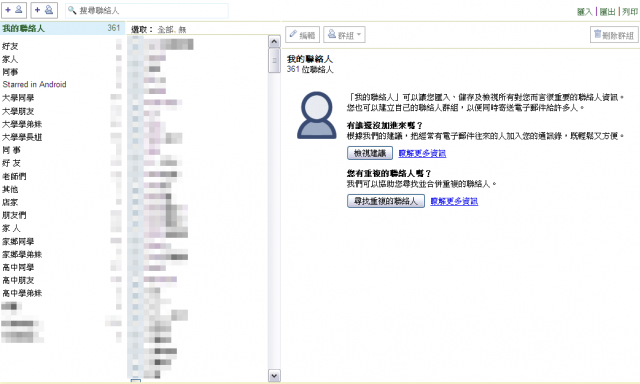Click the magnifier icon in search box
The height and width of the screenshot is (384, 640).
[x=72, y=10]
